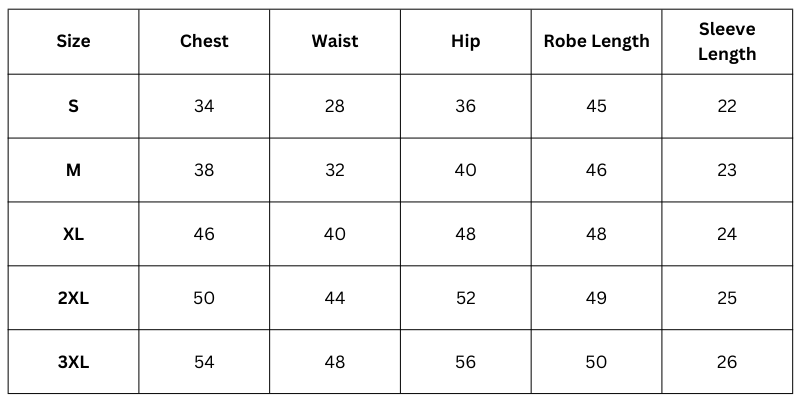Click hip value 36 for size S
Screen dimensions: 800x400
tap(465, 106)
